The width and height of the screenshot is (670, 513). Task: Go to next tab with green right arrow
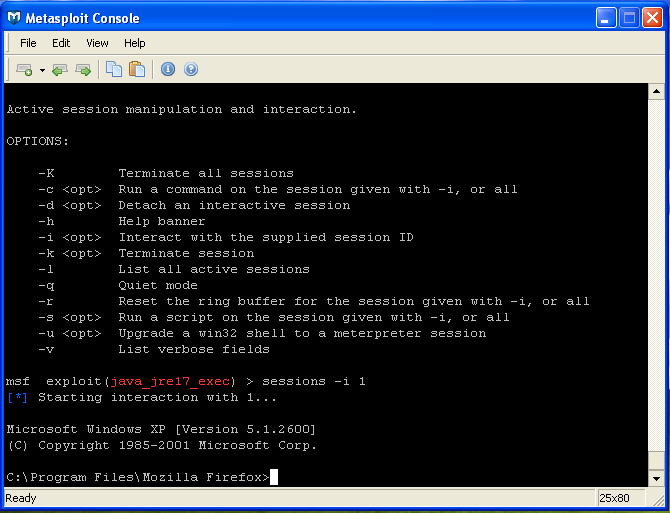click(83, 70)
